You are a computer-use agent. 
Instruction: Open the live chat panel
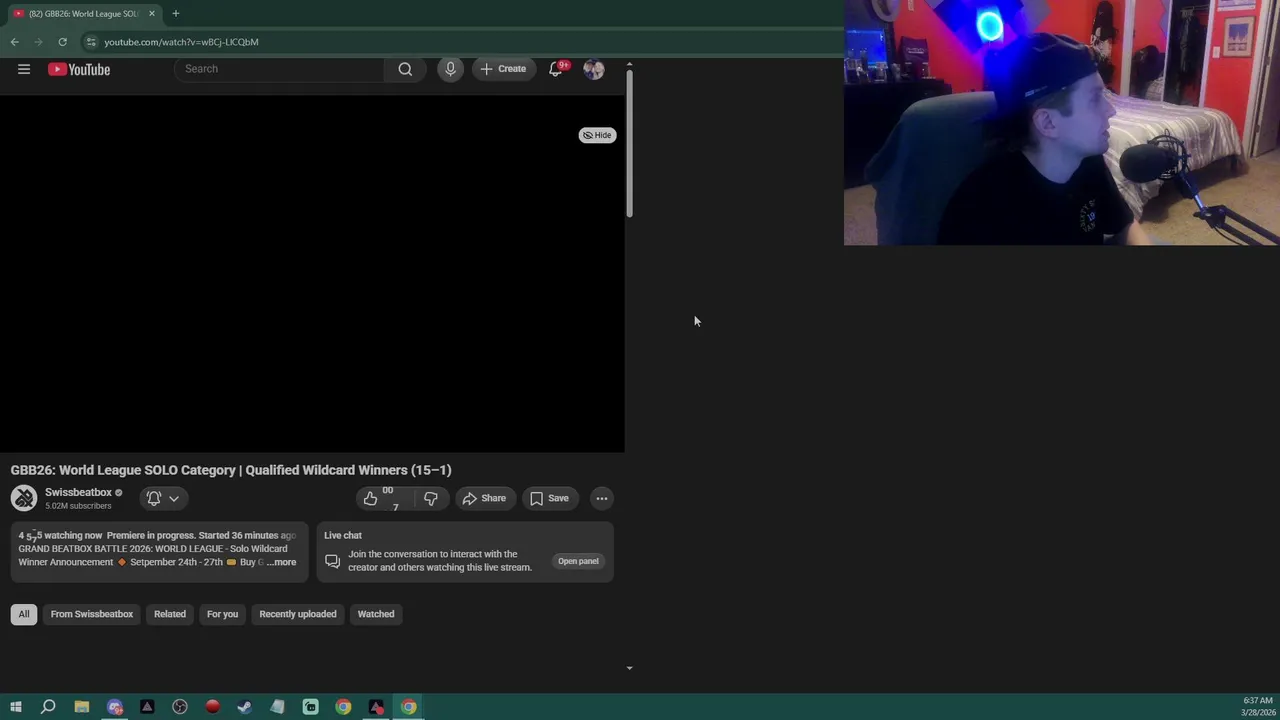pos(578,561)
